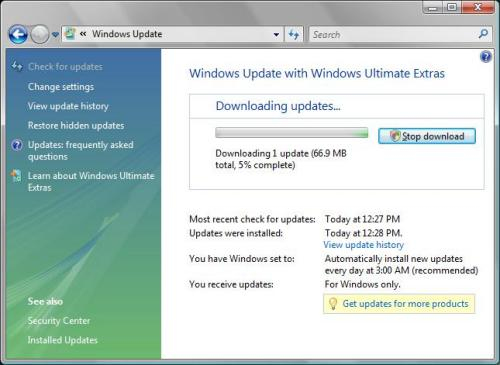Image resolution: width=500 pixels, height=365 pixels.
Task: Focus the Search input field
Action: point(393,34)
